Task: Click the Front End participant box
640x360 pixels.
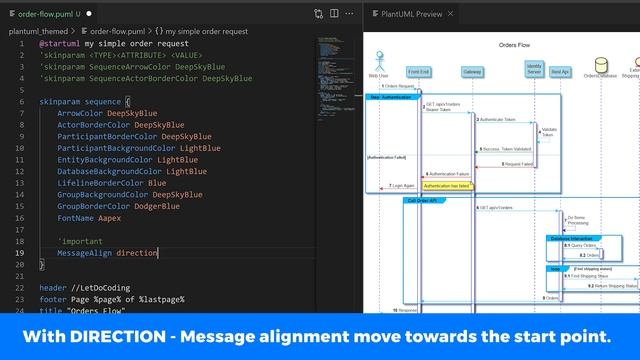Action: point(418,72)
